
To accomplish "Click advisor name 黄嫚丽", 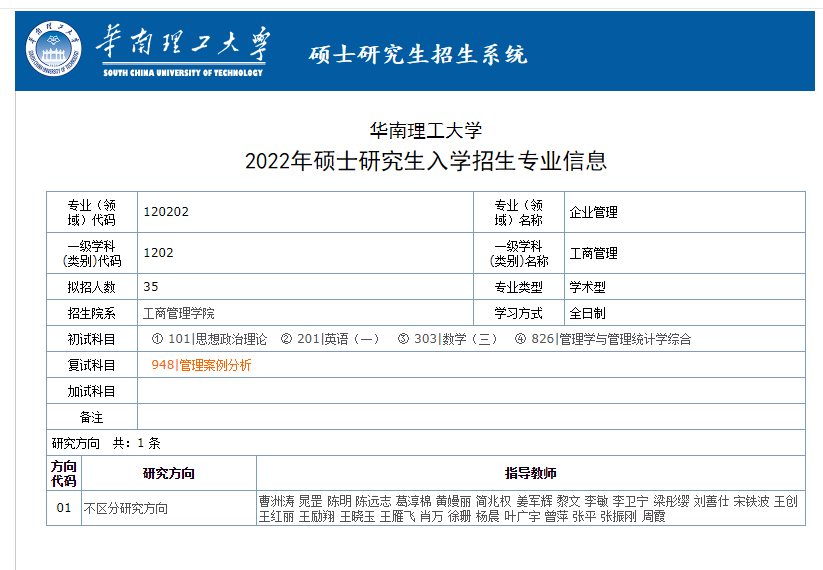I will tap(453, 501).
